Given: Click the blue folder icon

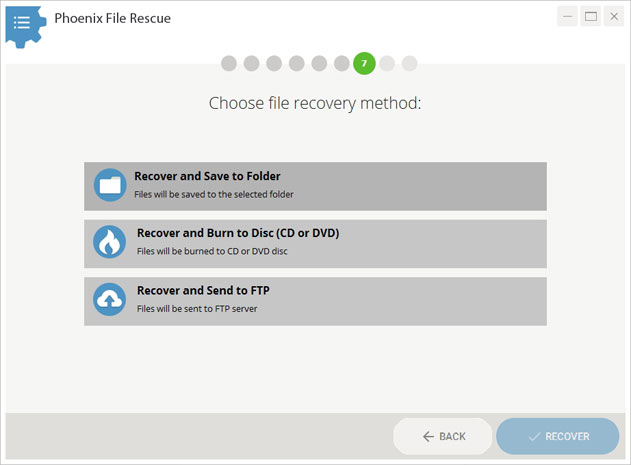Looking at the screenshot, I should (x=110, y=185).
